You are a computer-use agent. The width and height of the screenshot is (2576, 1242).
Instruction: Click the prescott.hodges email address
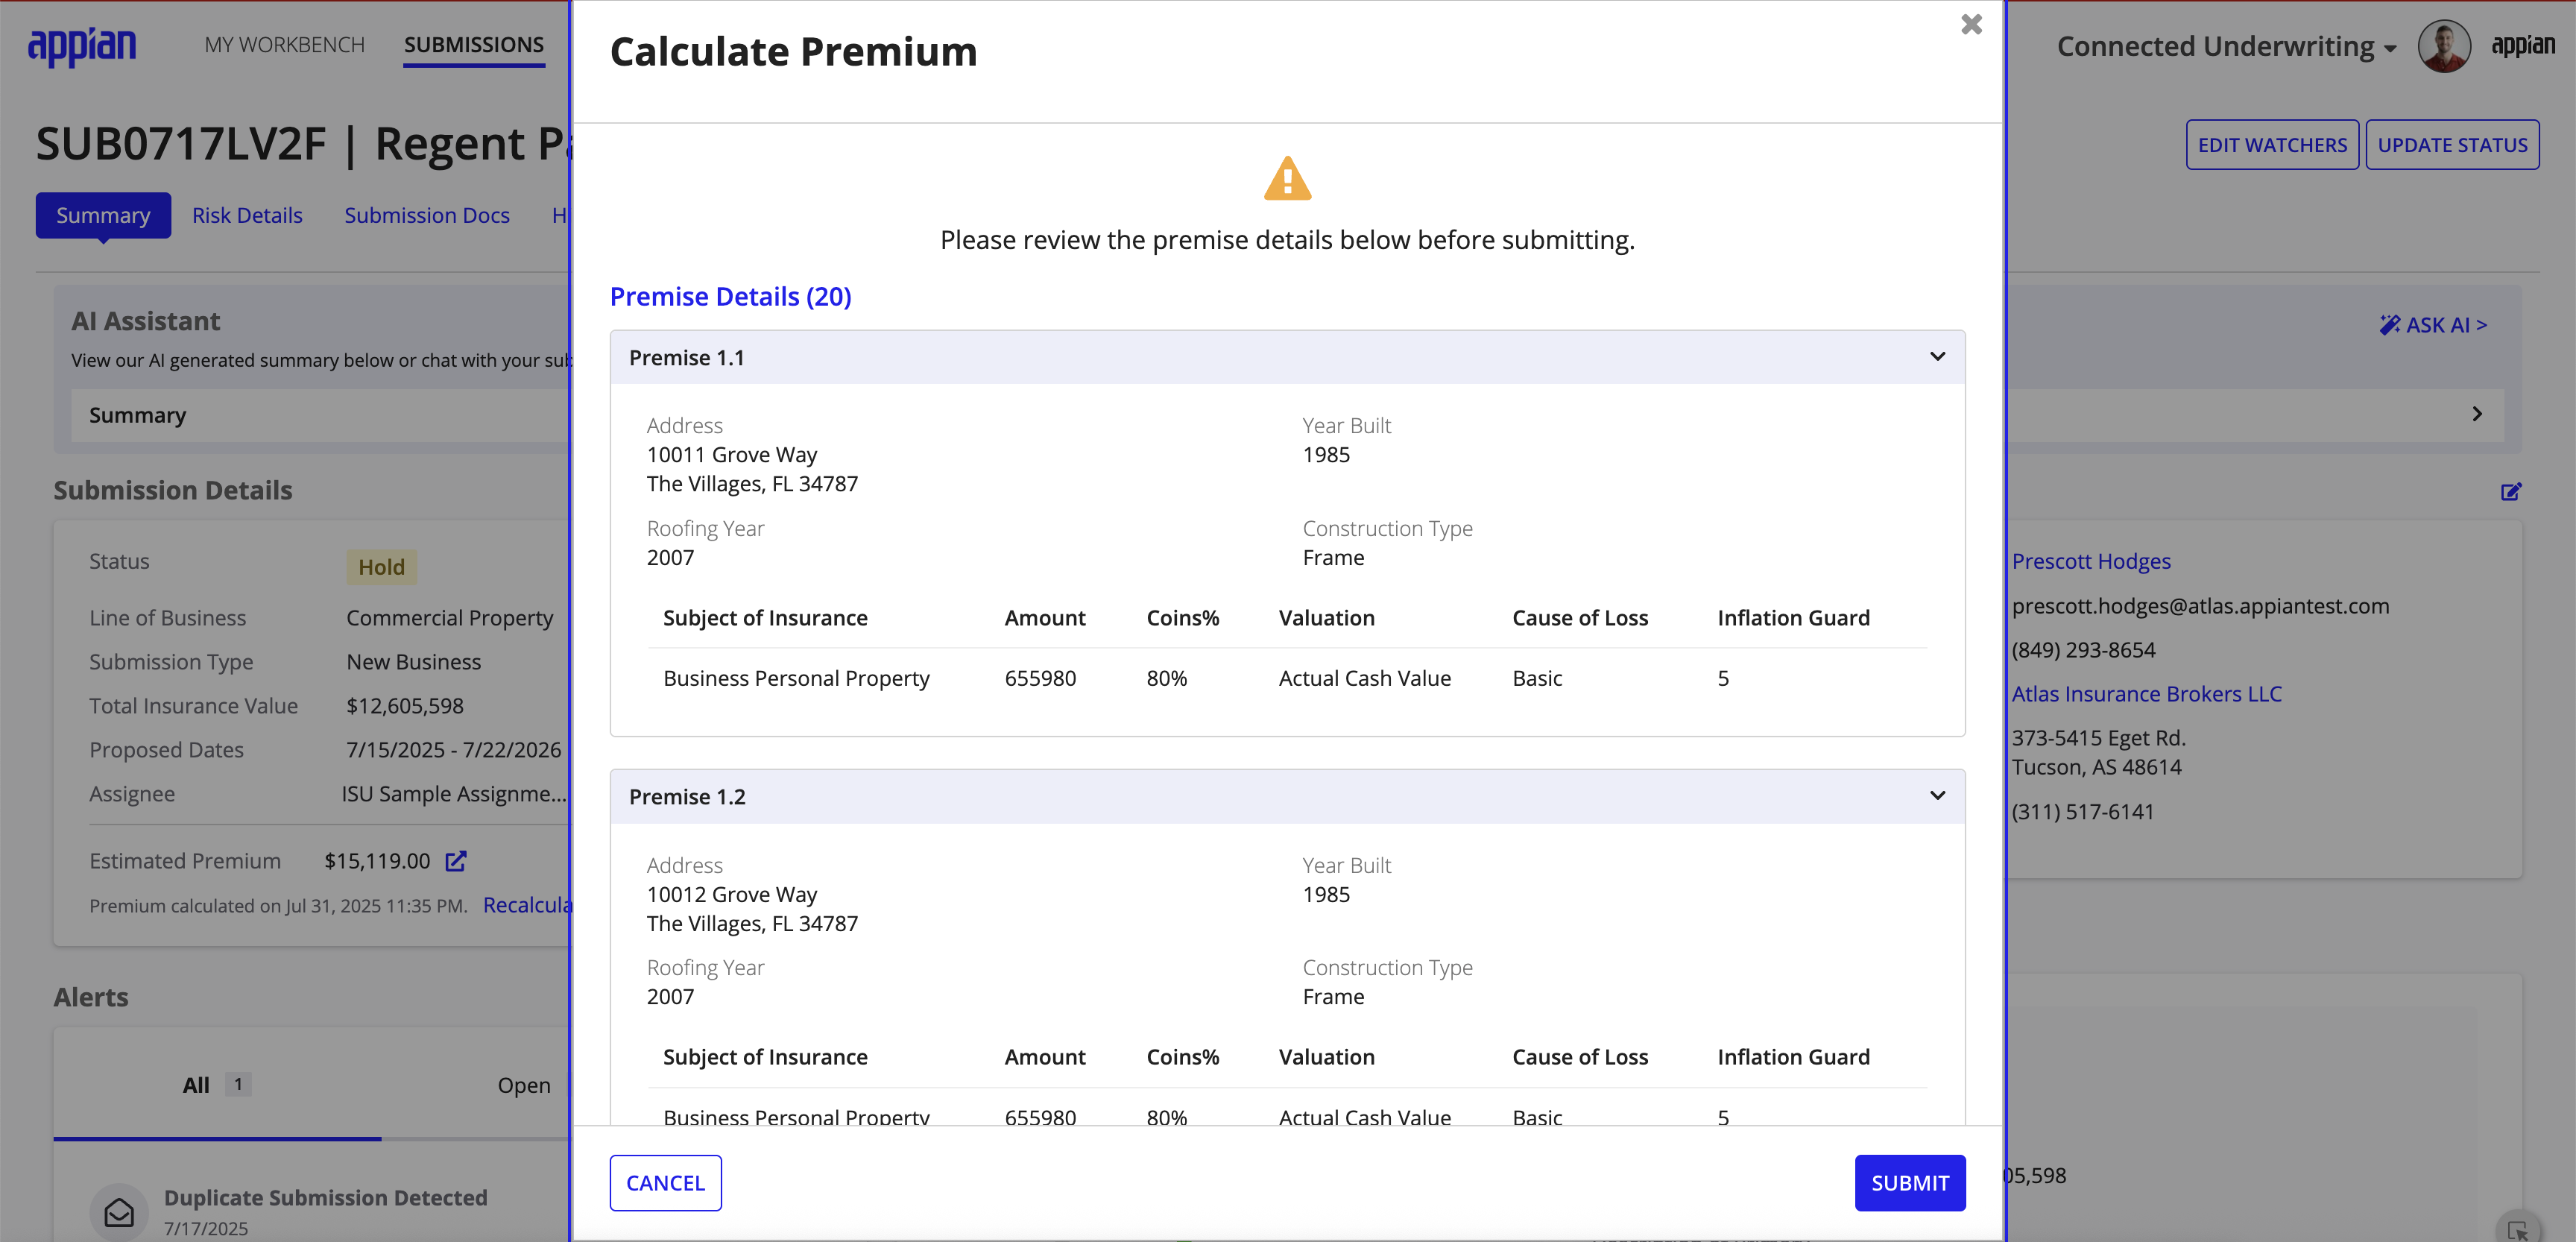coord(2200,606)
